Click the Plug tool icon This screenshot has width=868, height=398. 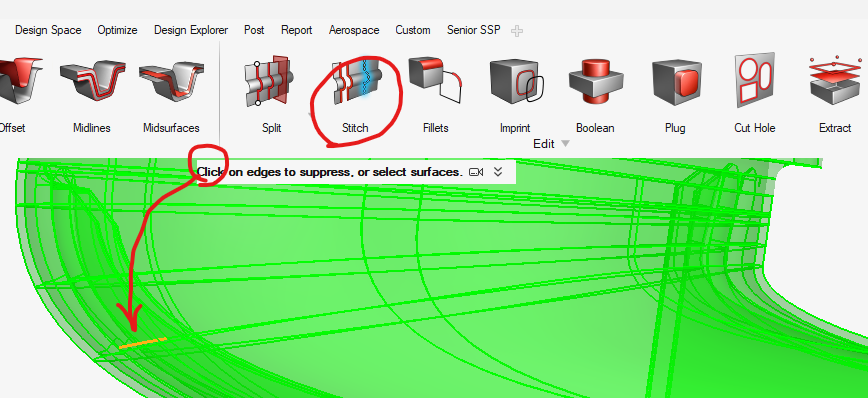click(x=673, y=82)
